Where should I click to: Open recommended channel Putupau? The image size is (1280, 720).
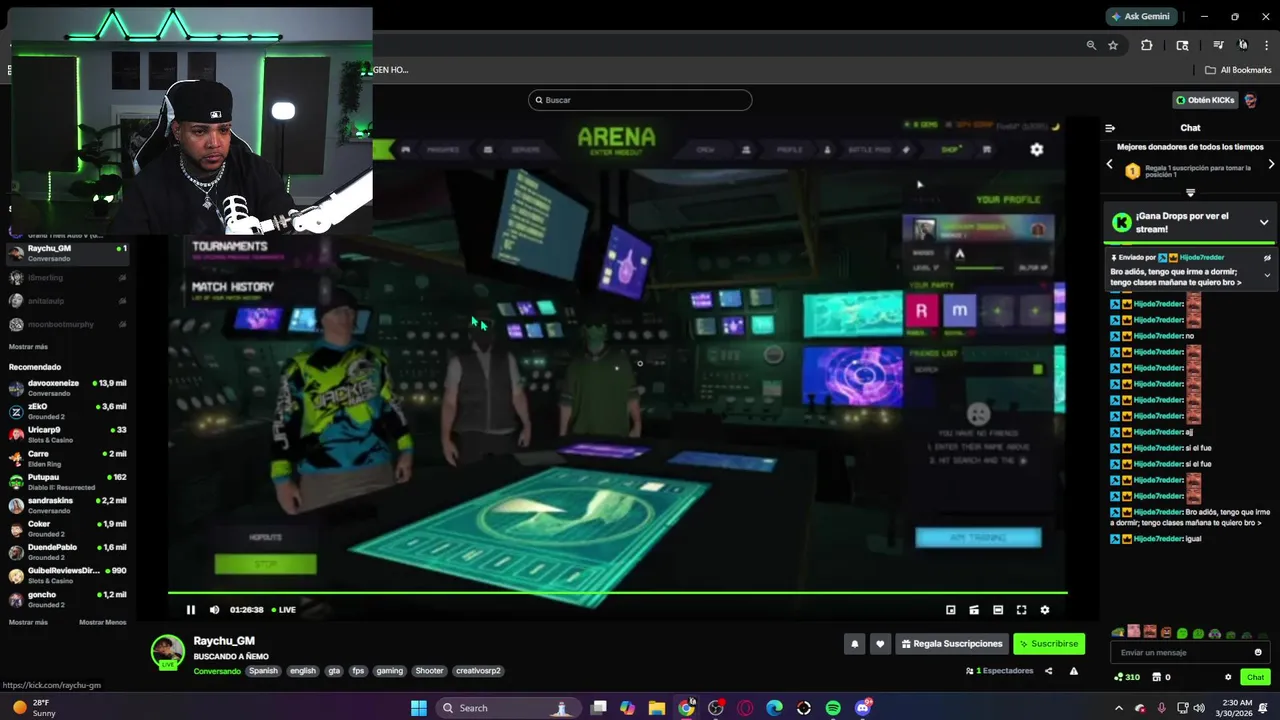(68, 482)
